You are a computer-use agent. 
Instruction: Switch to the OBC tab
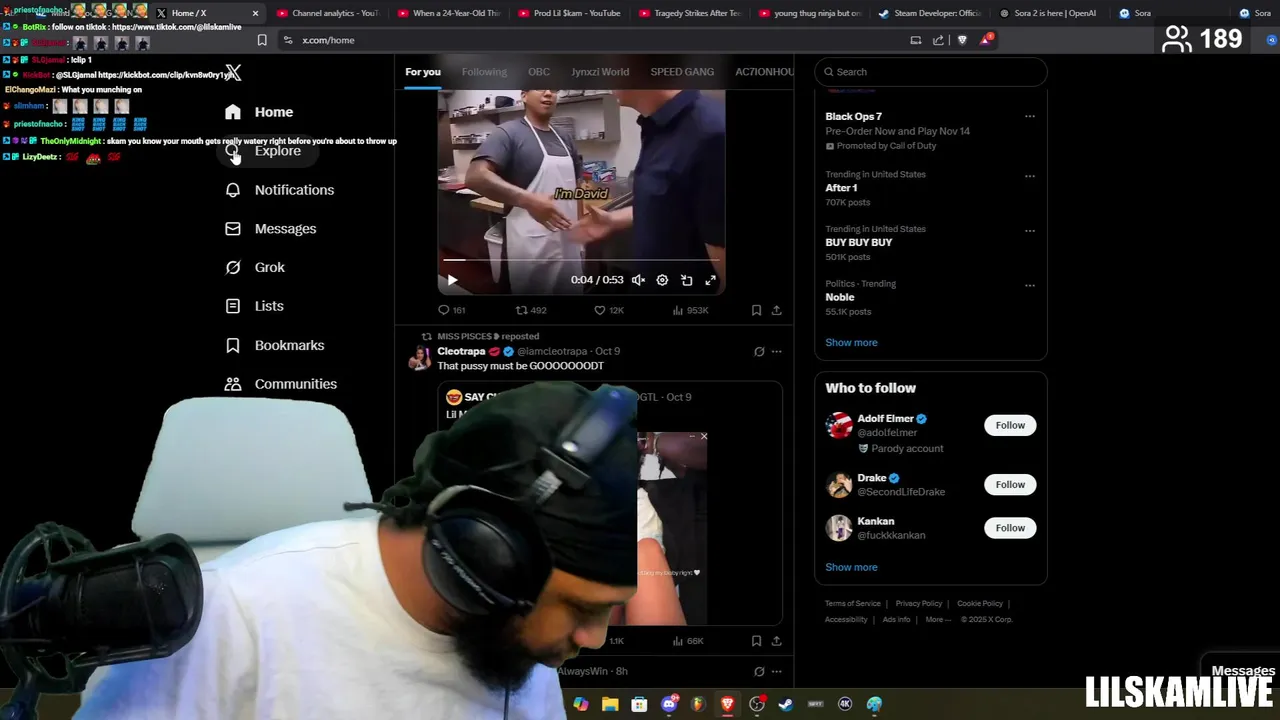539,72
